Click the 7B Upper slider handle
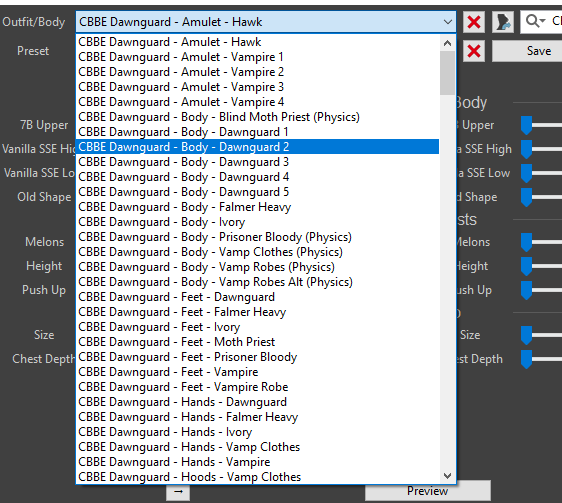This screenshot has height=503, width=562. (x=527, y=125)
